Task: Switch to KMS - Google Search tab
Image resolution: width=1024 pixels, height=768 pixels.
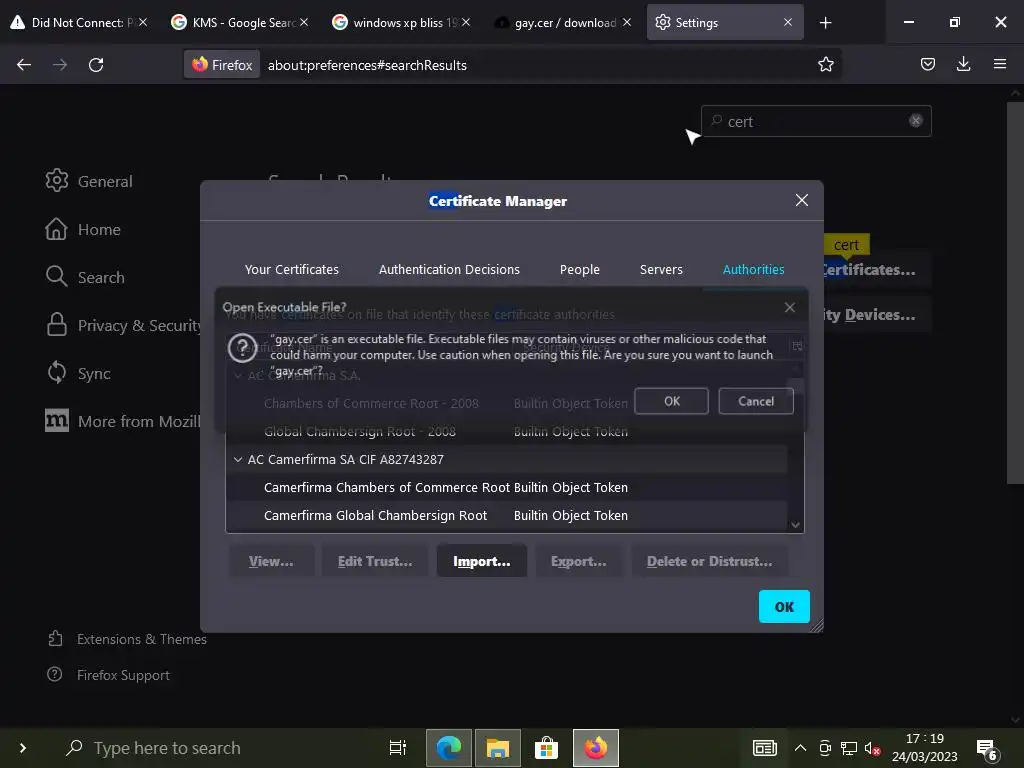Action: pyautogui.click(x=238, y=23)
